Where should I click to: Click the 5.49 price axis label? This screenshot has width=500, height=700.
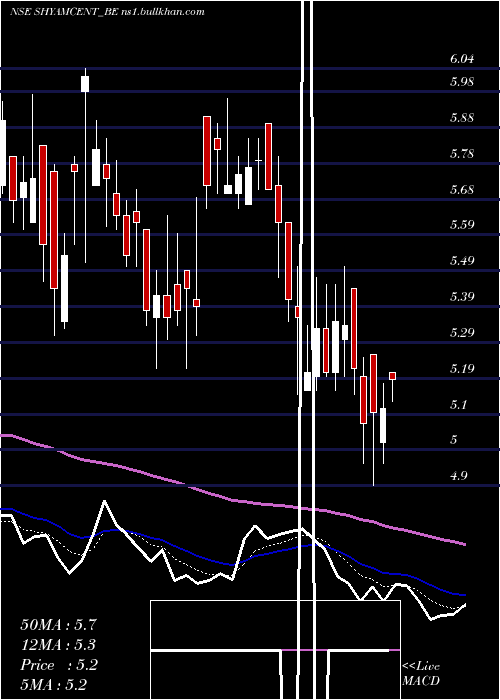462,261
